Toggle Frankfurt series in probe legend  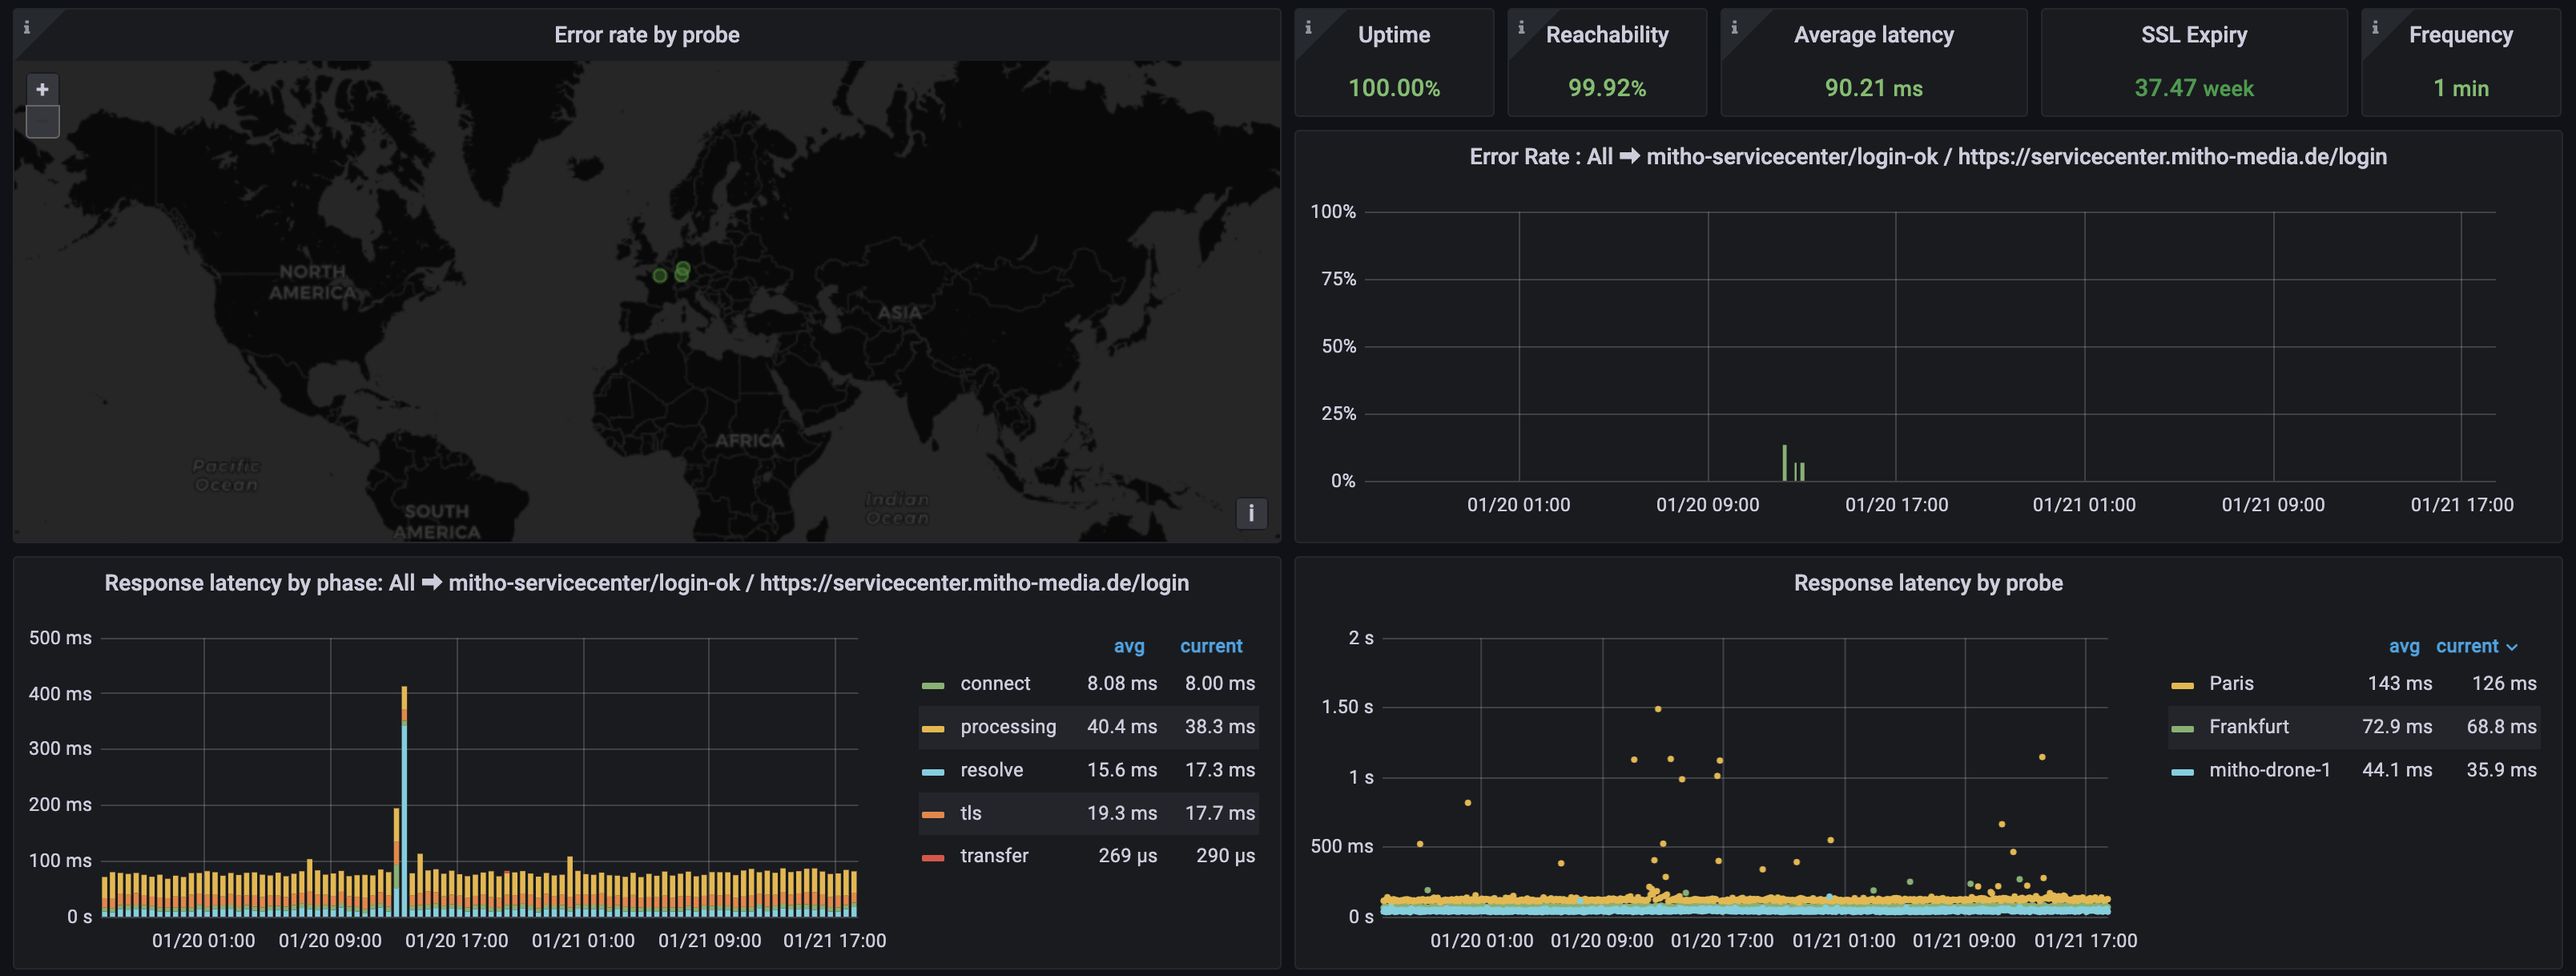(2249, 727)
